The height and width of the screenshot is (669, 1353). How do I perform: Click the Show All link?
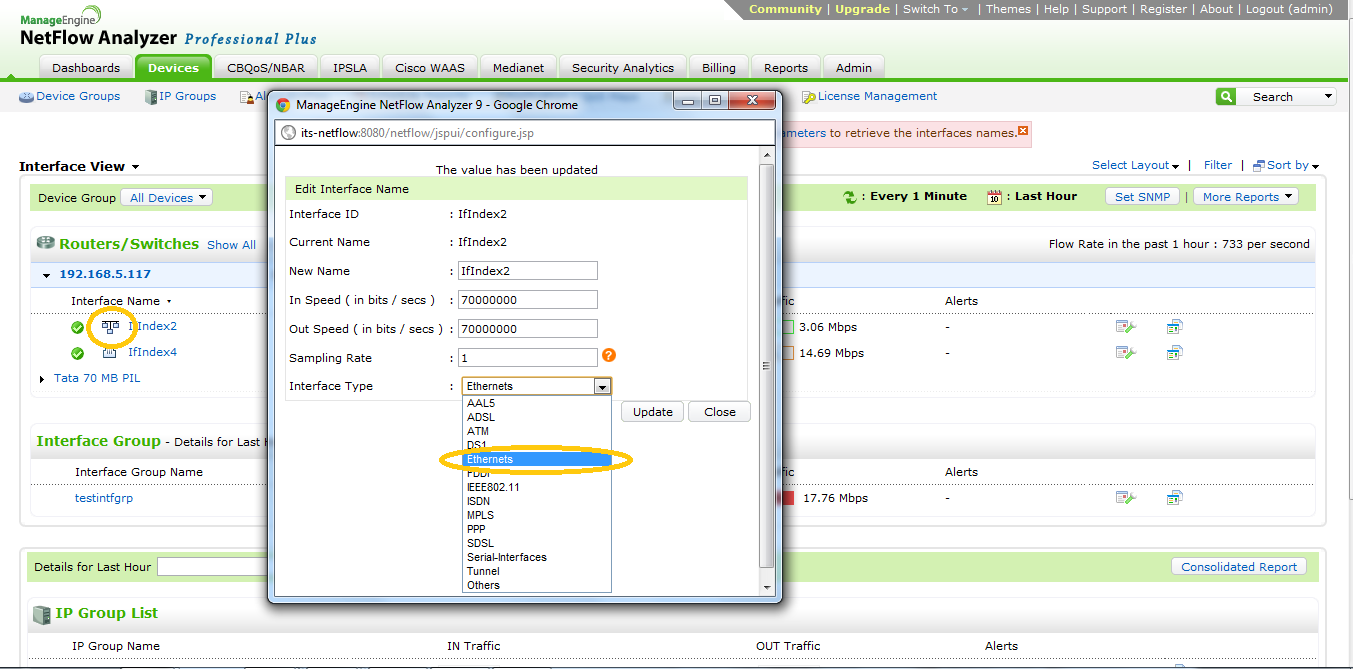tap(231, 244)
